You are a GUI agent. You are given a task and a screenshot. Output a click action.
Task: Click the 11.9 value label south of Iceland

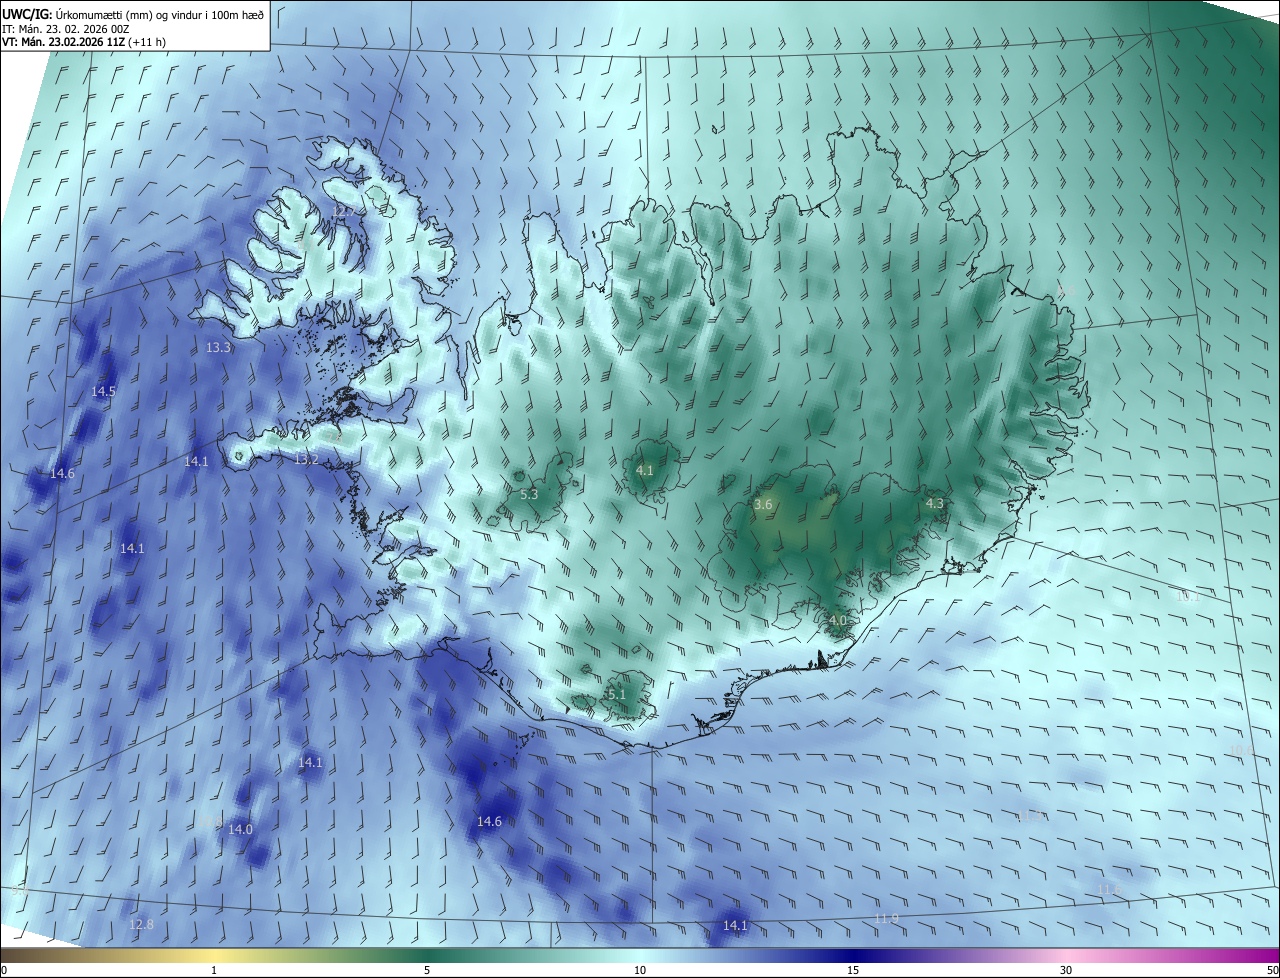886,919
